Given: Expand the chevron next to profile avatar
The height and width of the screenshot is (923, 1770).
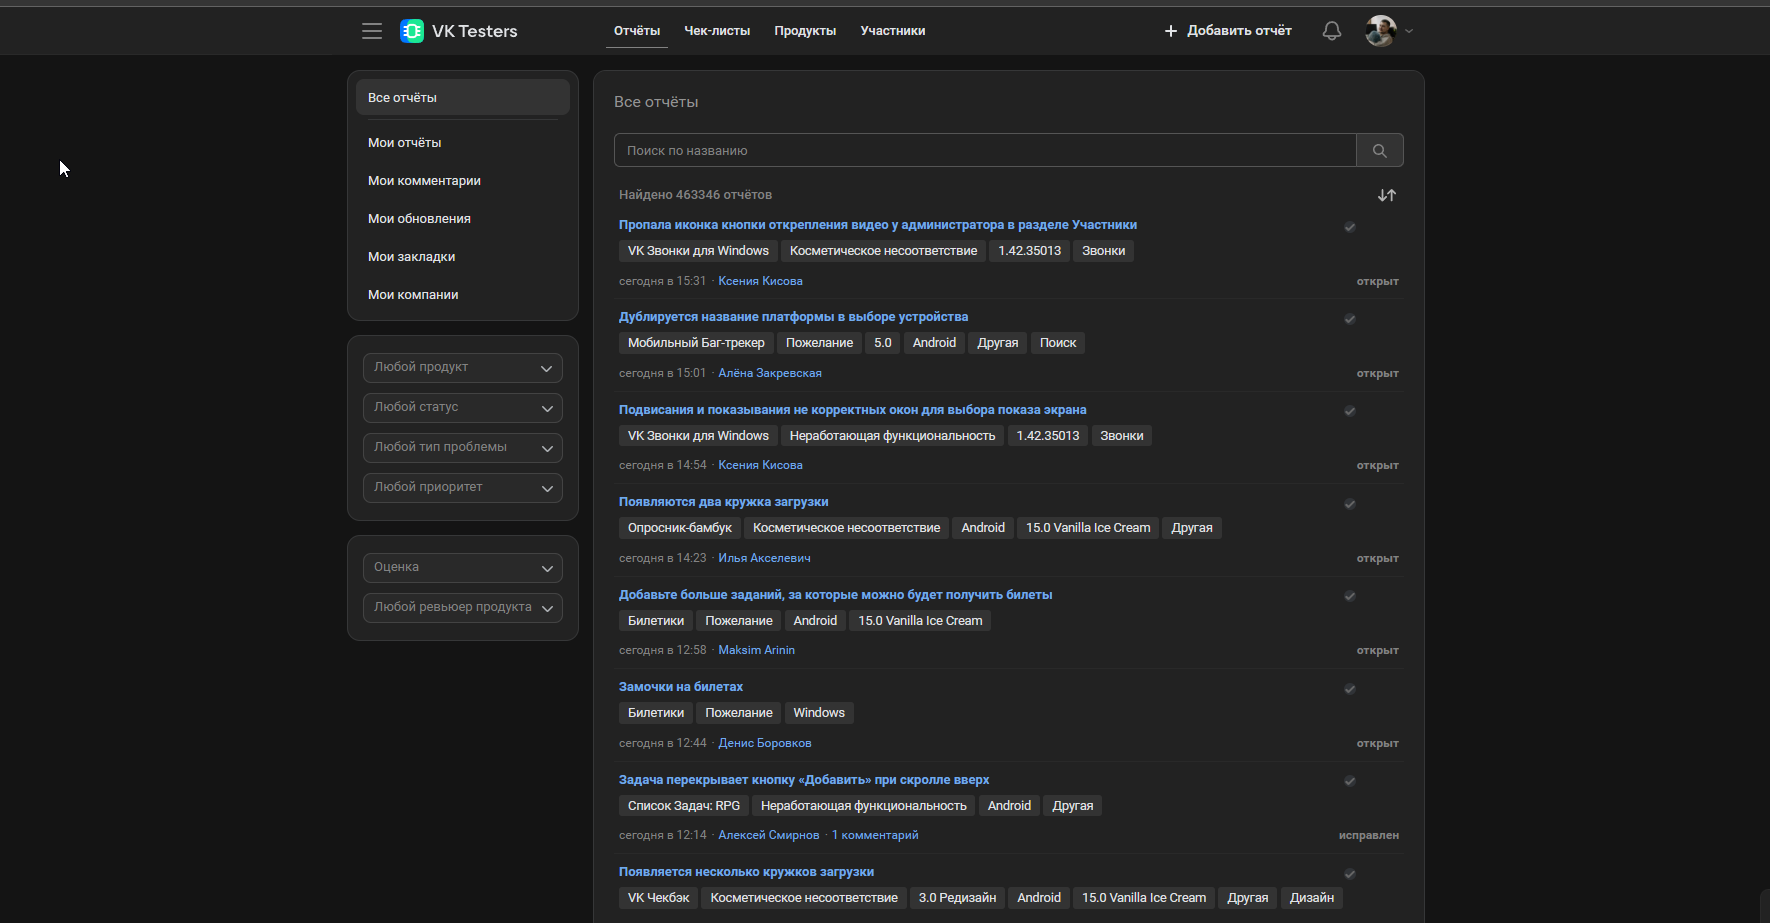Looking at the screenshot, I should coord(1409,31).
